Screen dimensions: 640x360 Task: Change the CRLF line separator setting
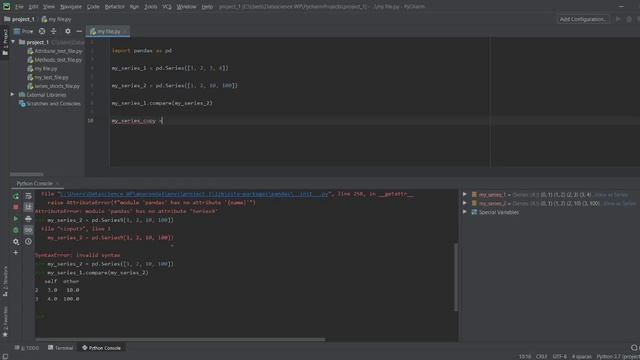point(541,357)
